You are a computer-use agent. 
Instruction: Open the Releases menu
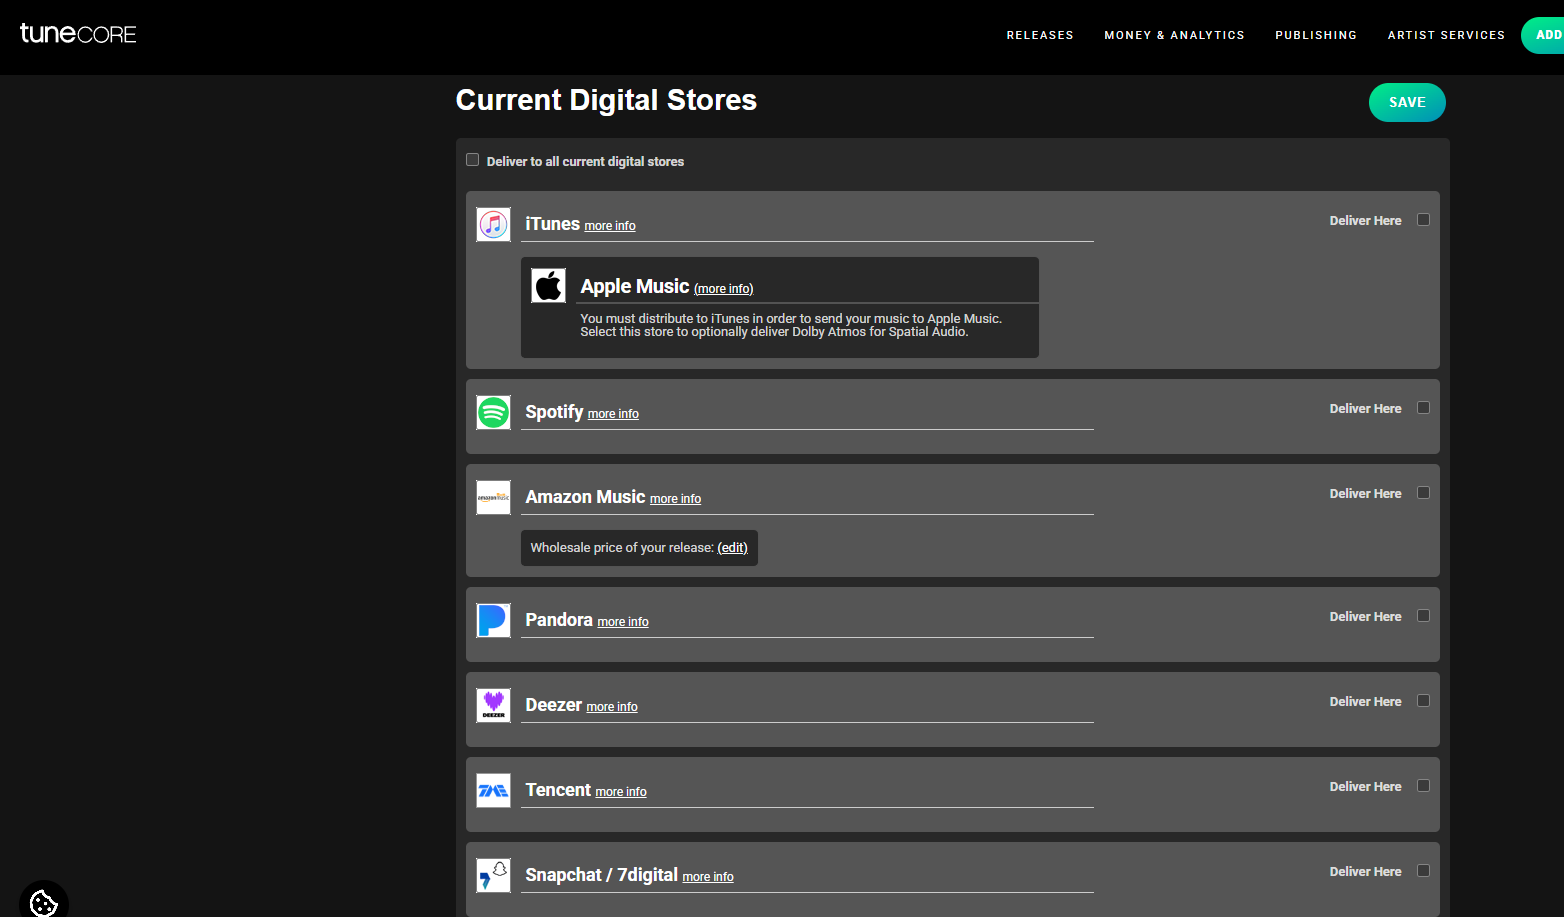[1040, 35]
